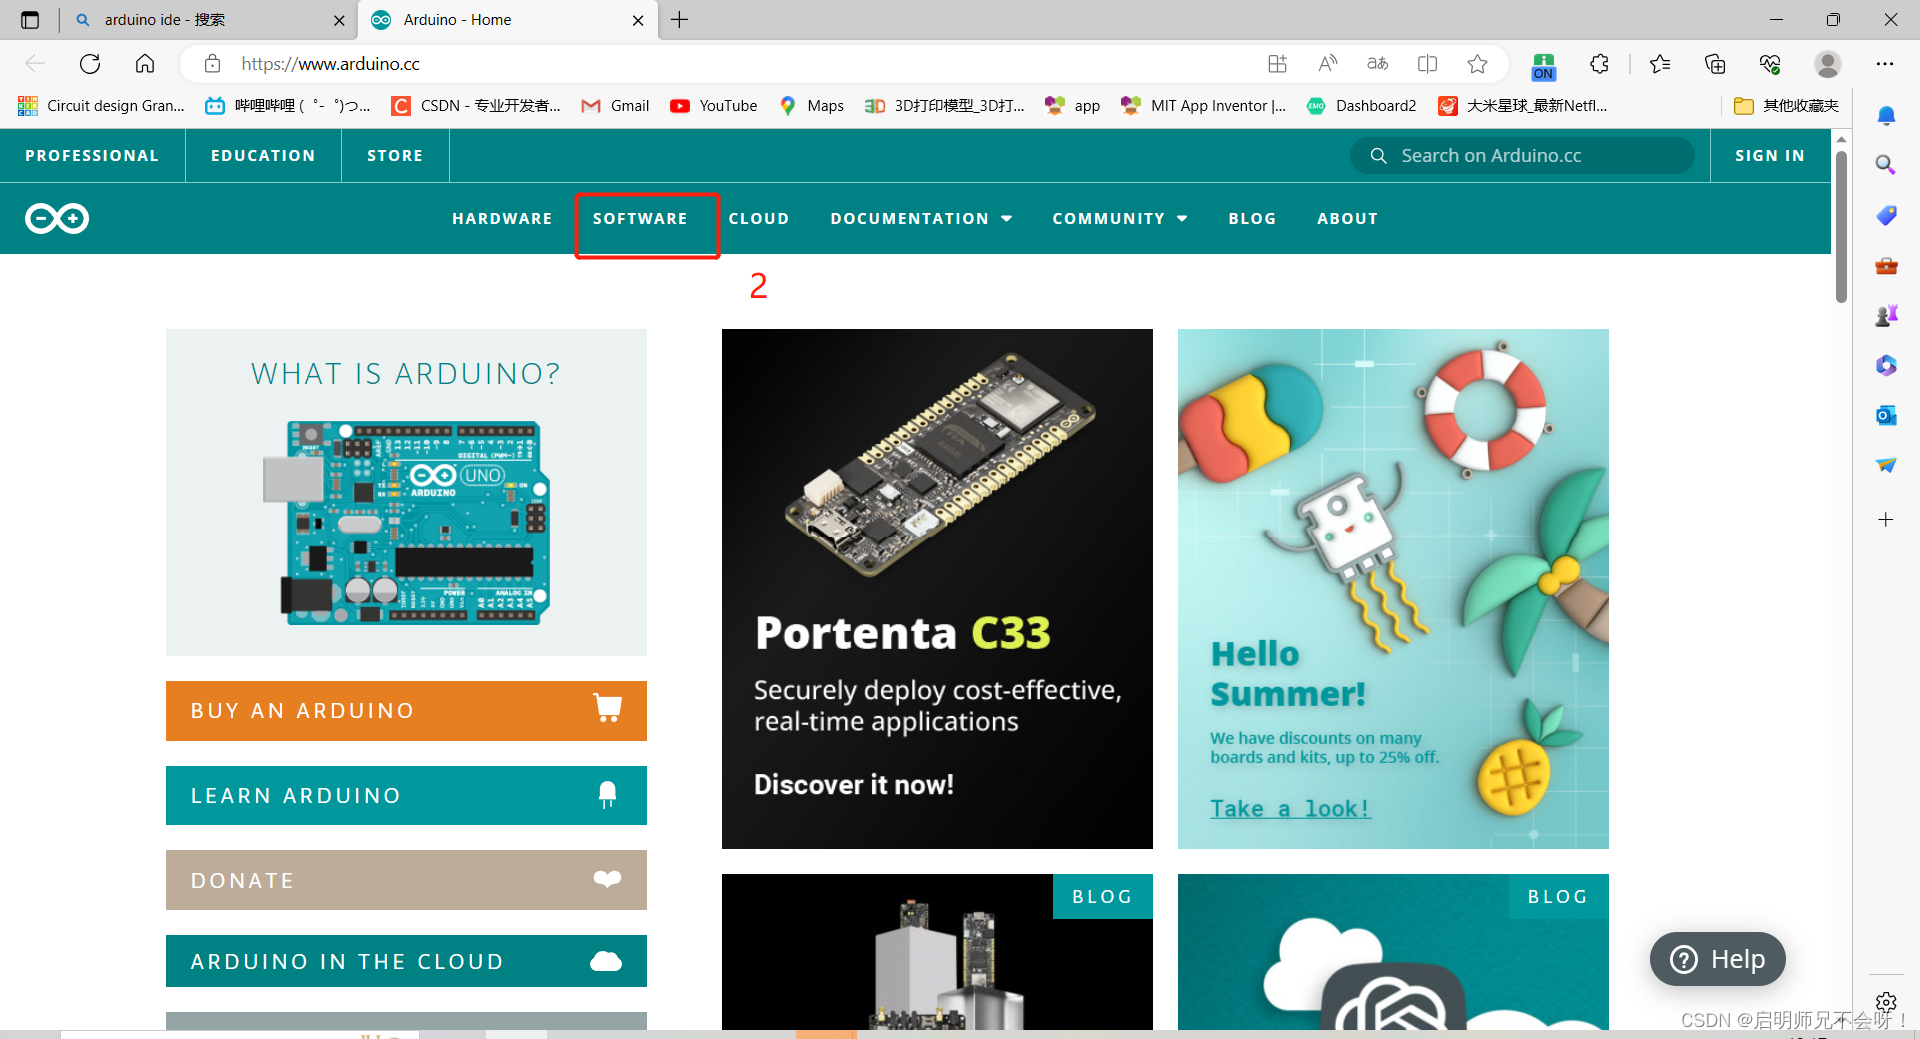Open the MIT App Inventor bookmark

point(1203,106)
